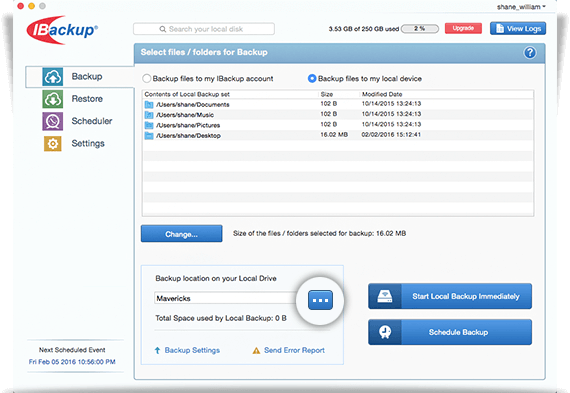Screen dimensions: 570x393
Task: Click the Change... button
Action: click(181, 234)
